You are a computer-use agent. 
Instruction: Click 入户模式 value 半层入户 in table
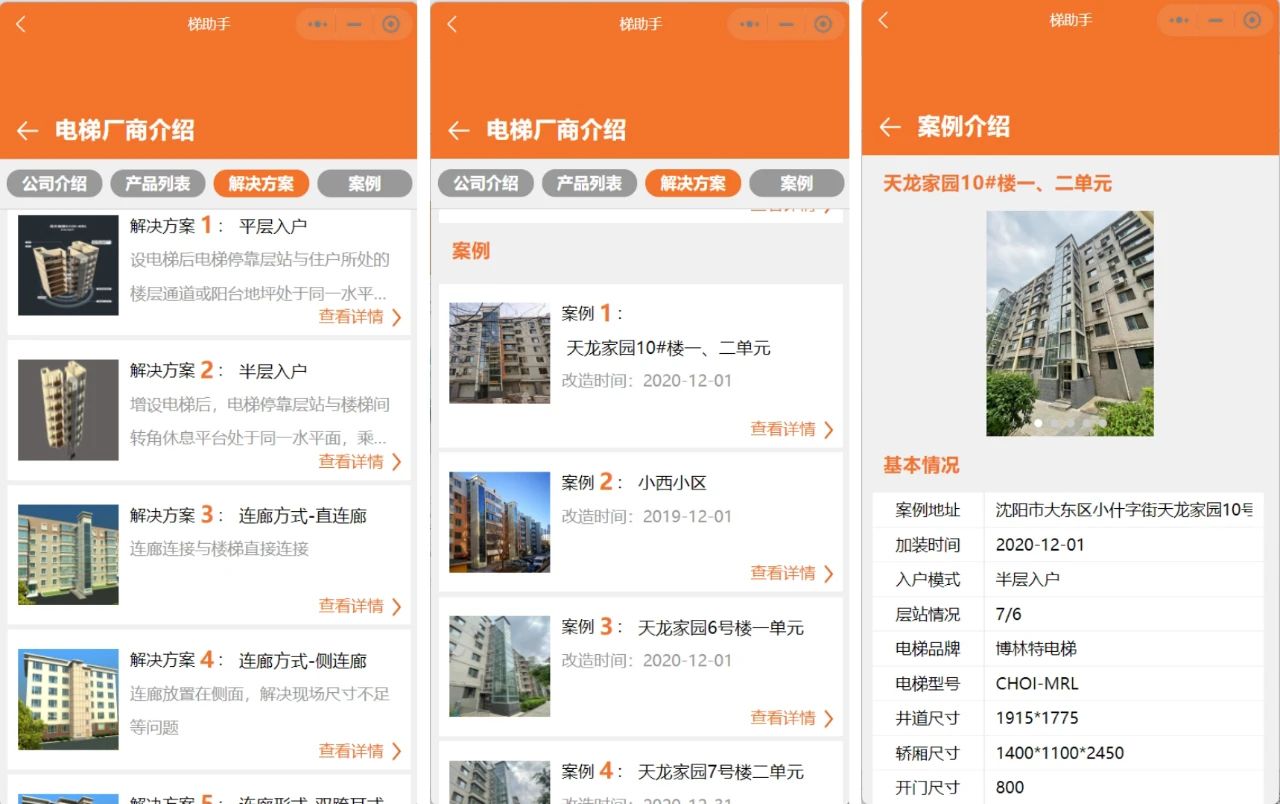[1028, 579]
